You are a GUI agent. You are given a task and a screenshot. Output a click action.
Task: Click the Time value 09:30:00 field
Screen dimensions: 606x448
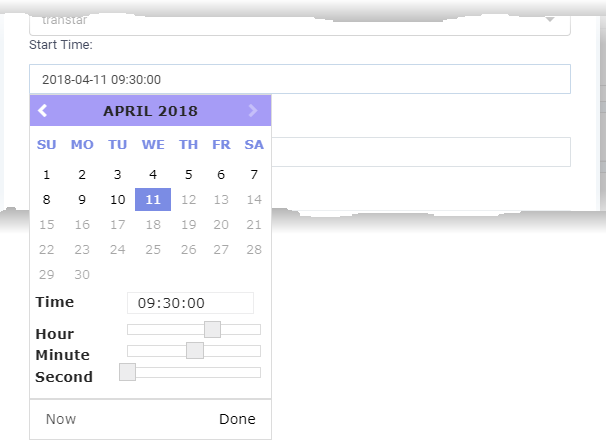click(190, 303)
